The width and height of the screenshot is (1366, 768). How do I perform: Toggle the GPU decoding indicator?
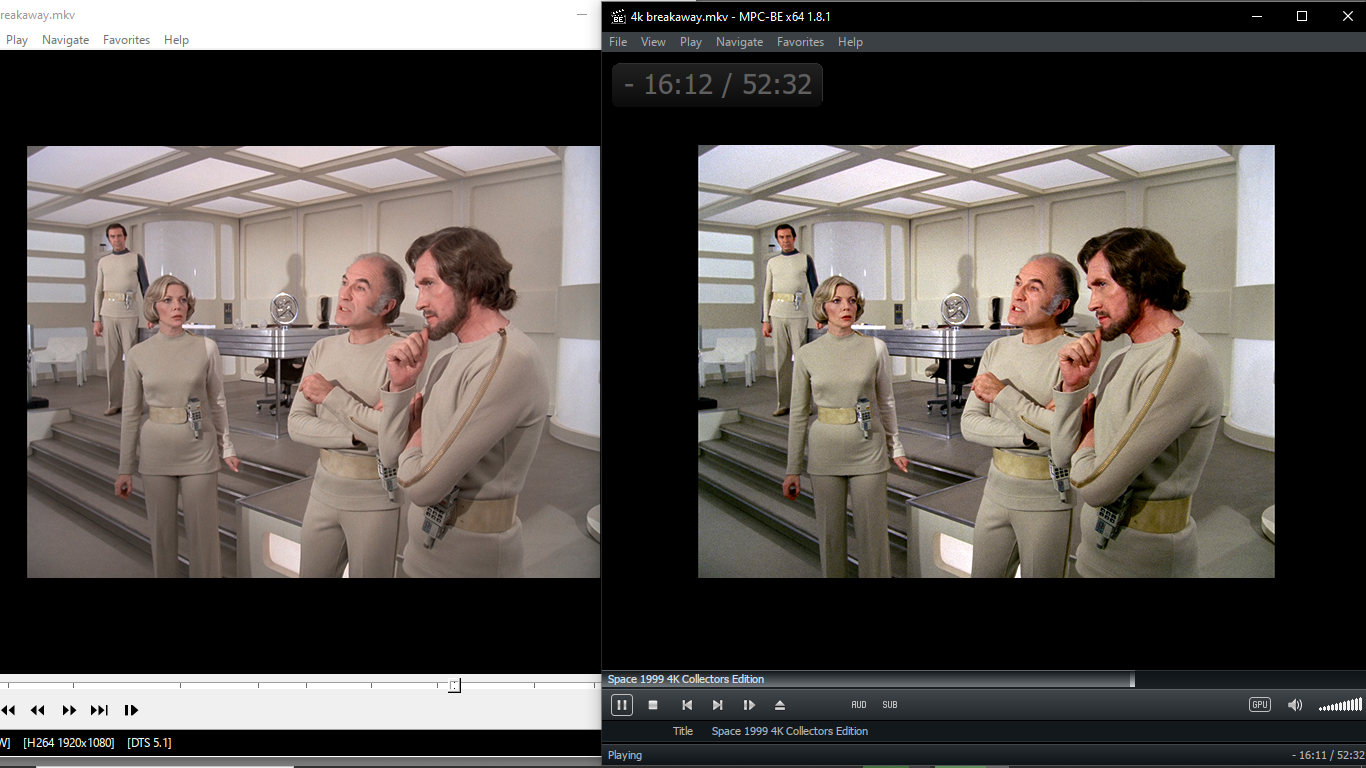tap(1260, 705)
